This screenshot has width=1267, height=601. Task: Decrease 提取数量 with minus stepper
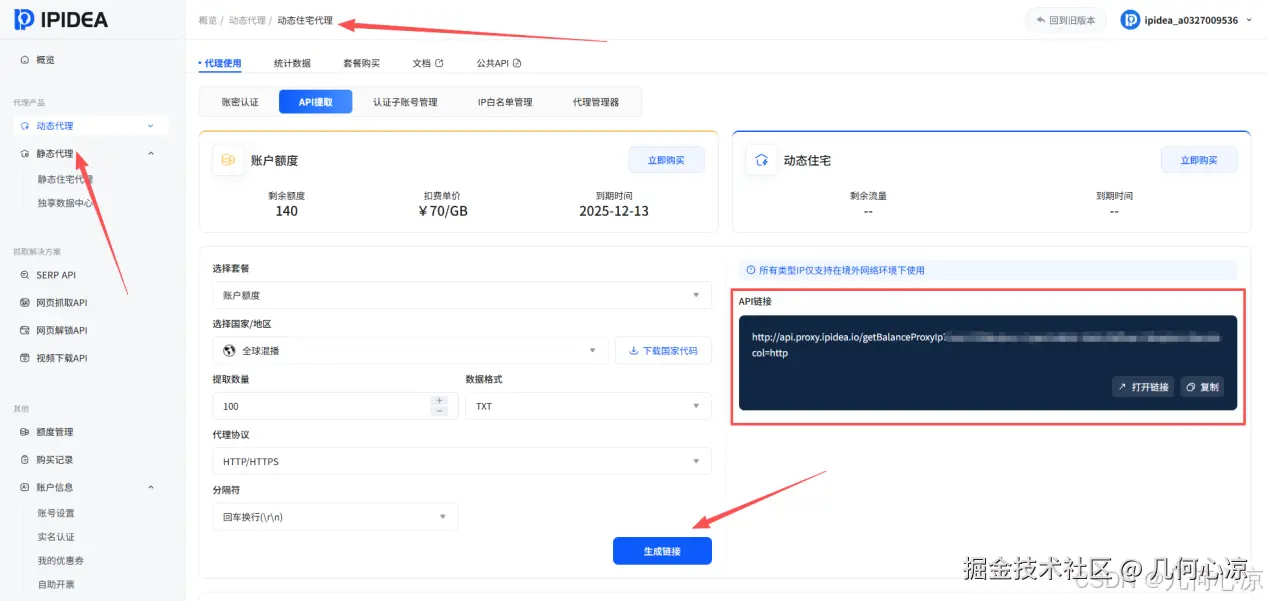point(439,411)
